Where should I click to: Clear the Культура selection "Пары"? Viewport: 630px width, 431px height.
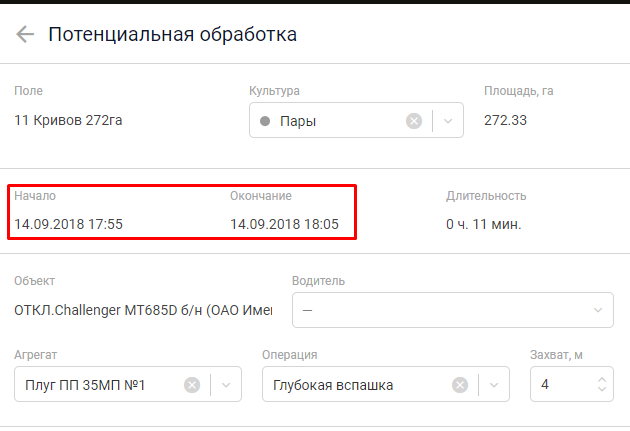[414, 121]
